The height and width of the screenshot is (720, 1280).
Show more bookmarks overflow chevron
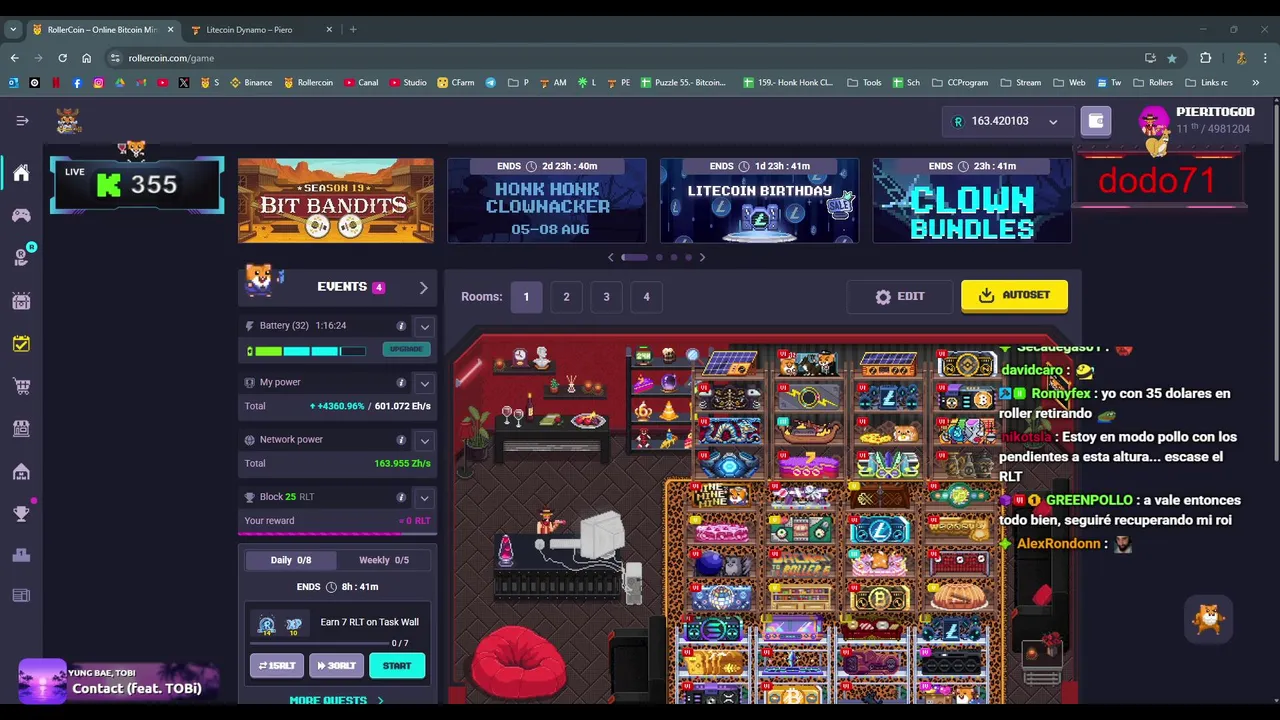pyautogui.click(x=1256, y=83)
